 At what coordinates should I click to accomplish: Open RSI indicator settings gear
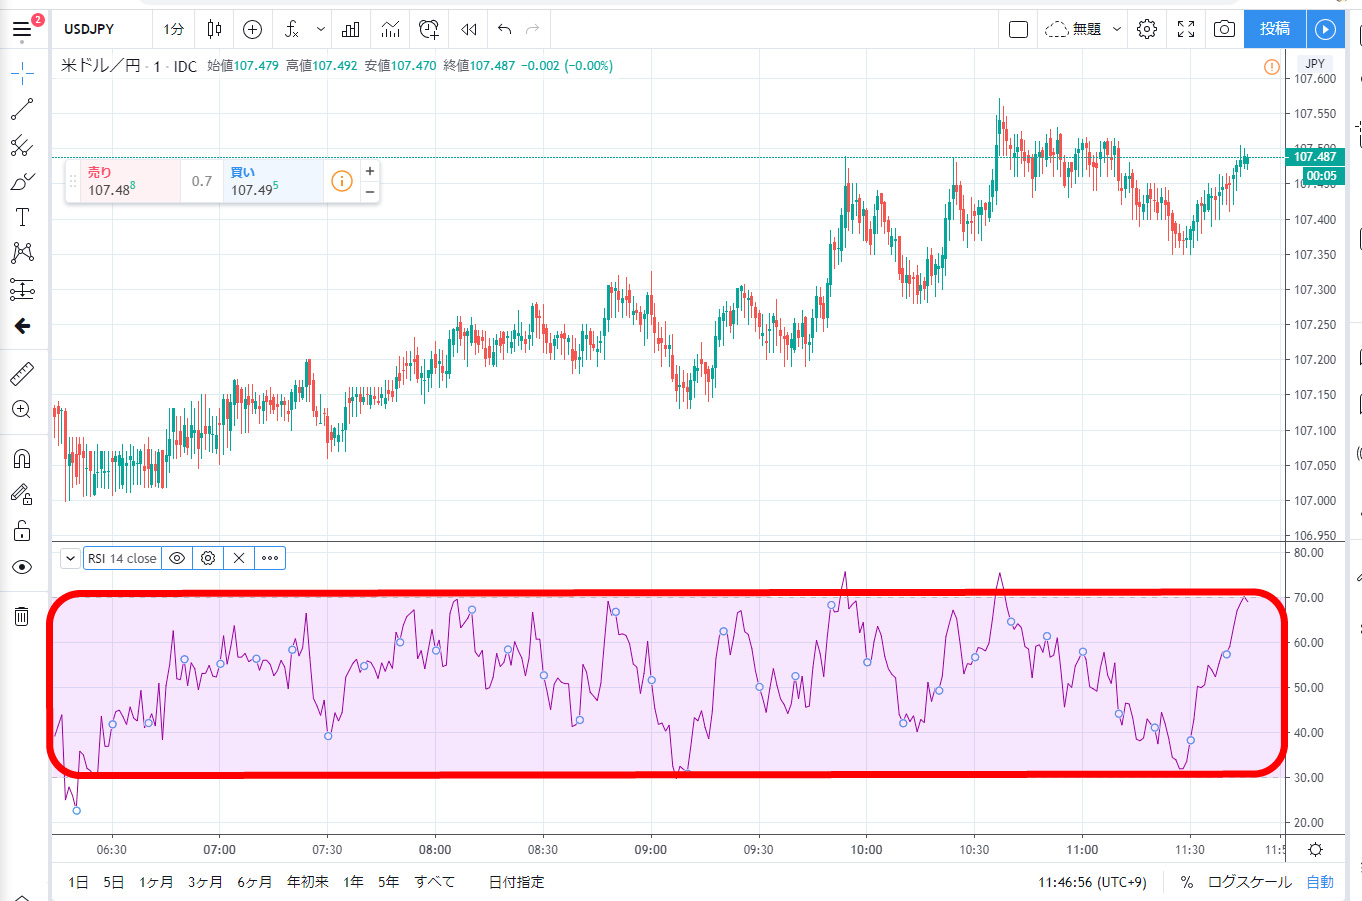(x=208, y=558)
